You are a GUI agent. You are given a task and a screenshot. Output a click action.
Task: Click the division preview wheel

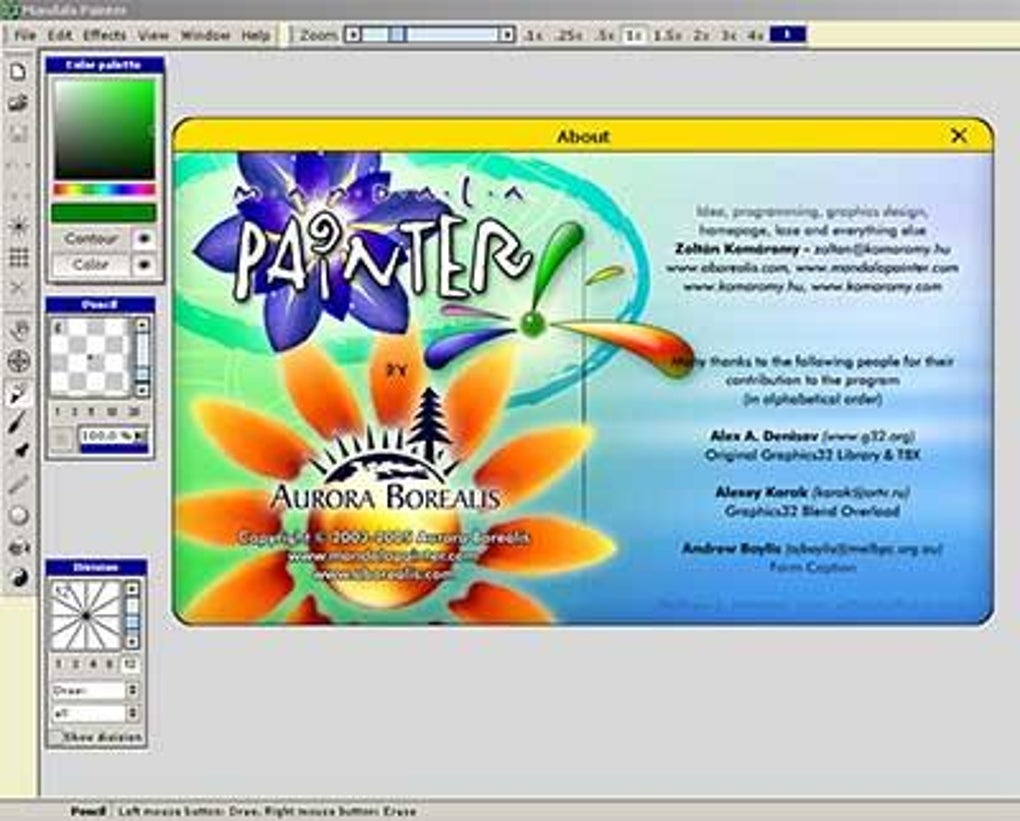point(87,615)
